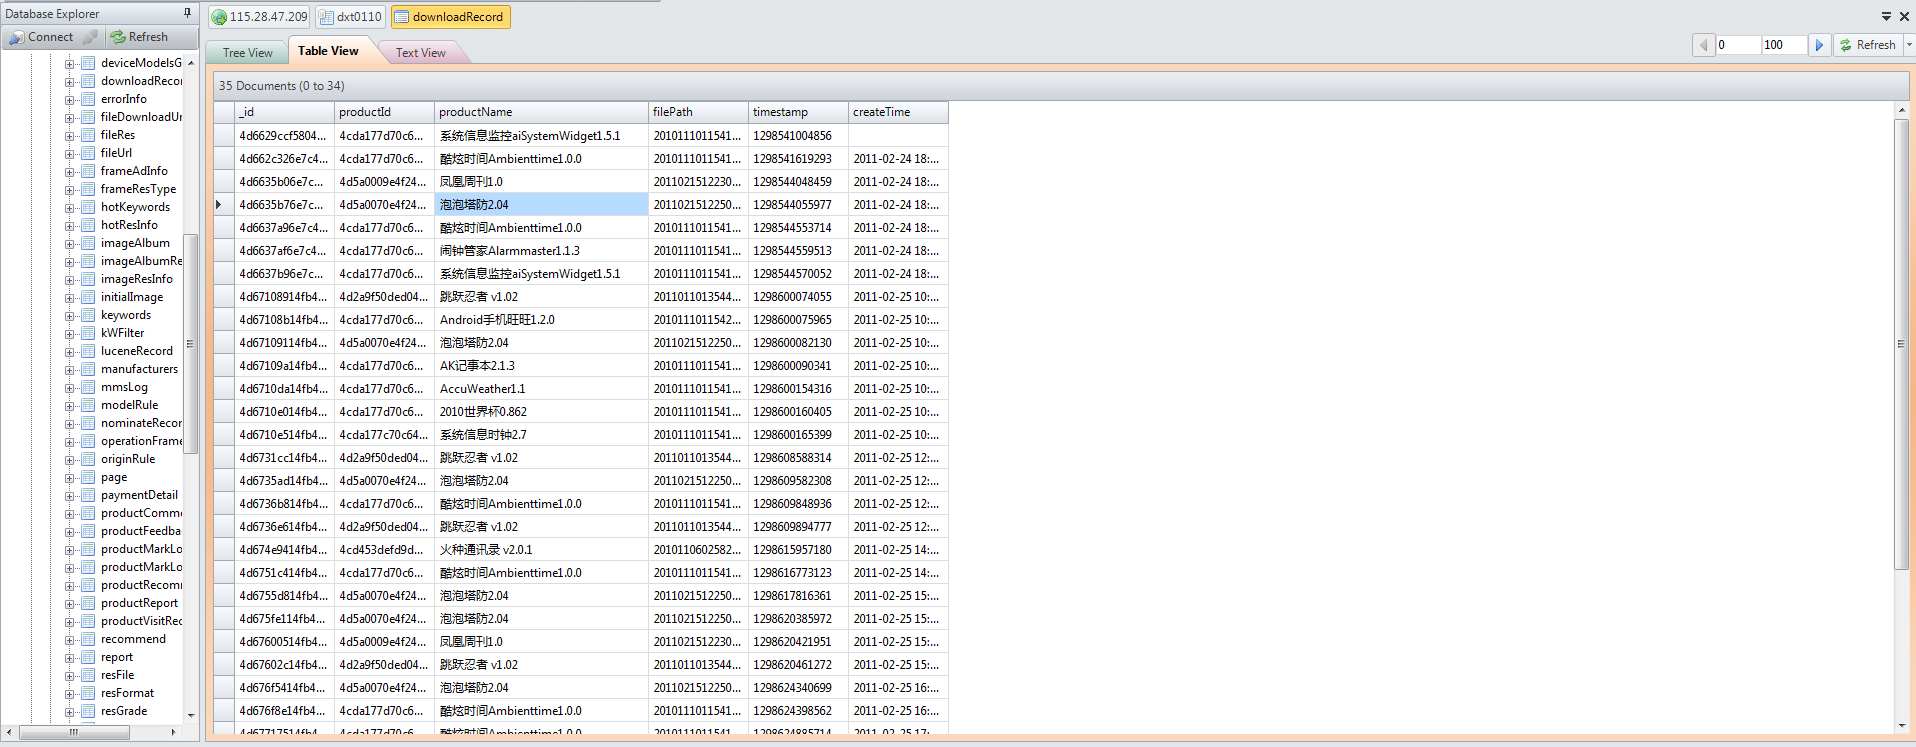Select the frameAdInfo collection
Viewport: 1916px width, 747px height.
click(x=134, y=171)
